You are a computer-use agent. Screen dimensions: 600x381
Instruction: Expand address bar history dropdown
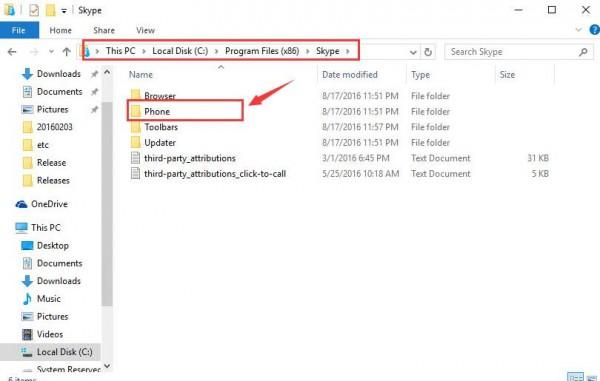(413, 52)
